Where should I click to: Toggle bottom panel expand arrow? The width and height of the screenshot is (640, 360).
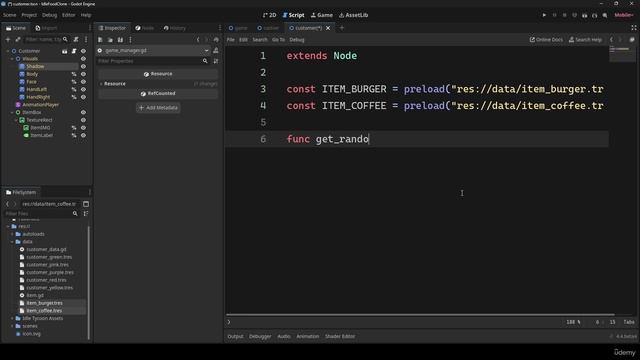click(229, 322)
